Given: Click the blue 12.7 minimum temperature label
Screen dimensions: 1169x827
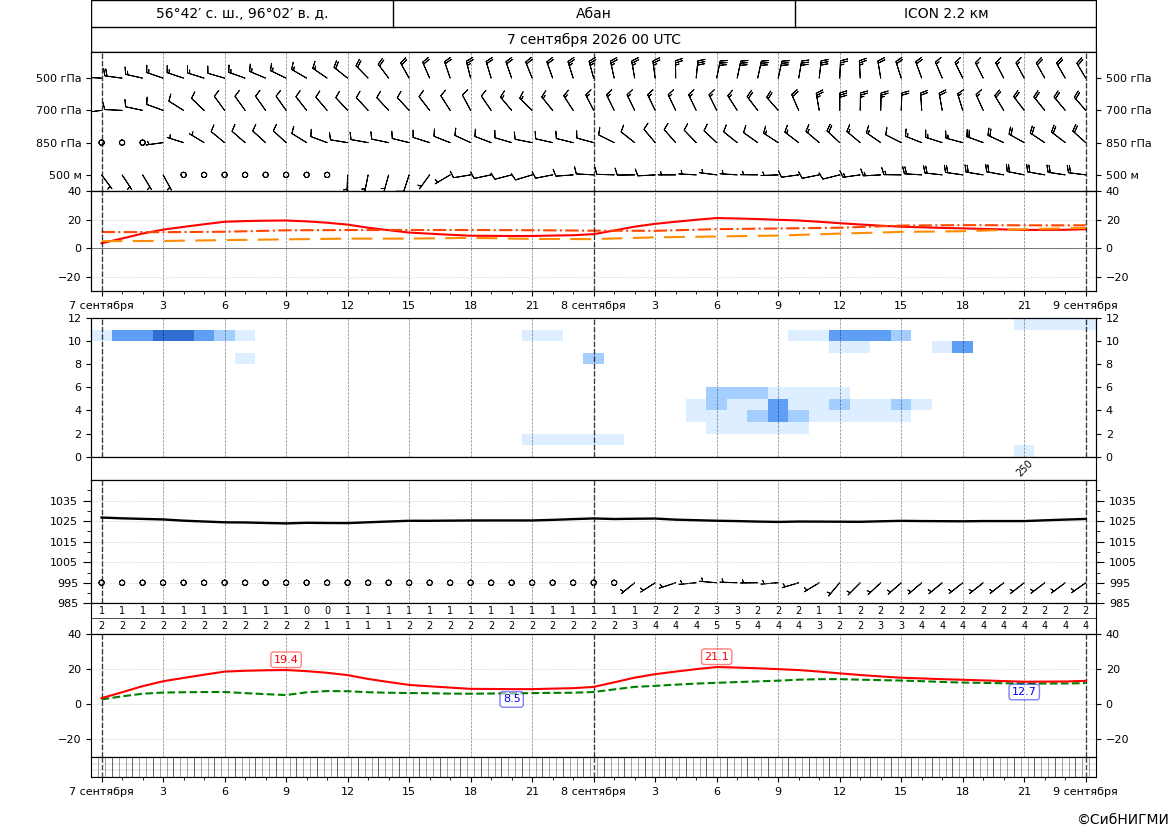Looking at the screenshot, I should 1023,691.
